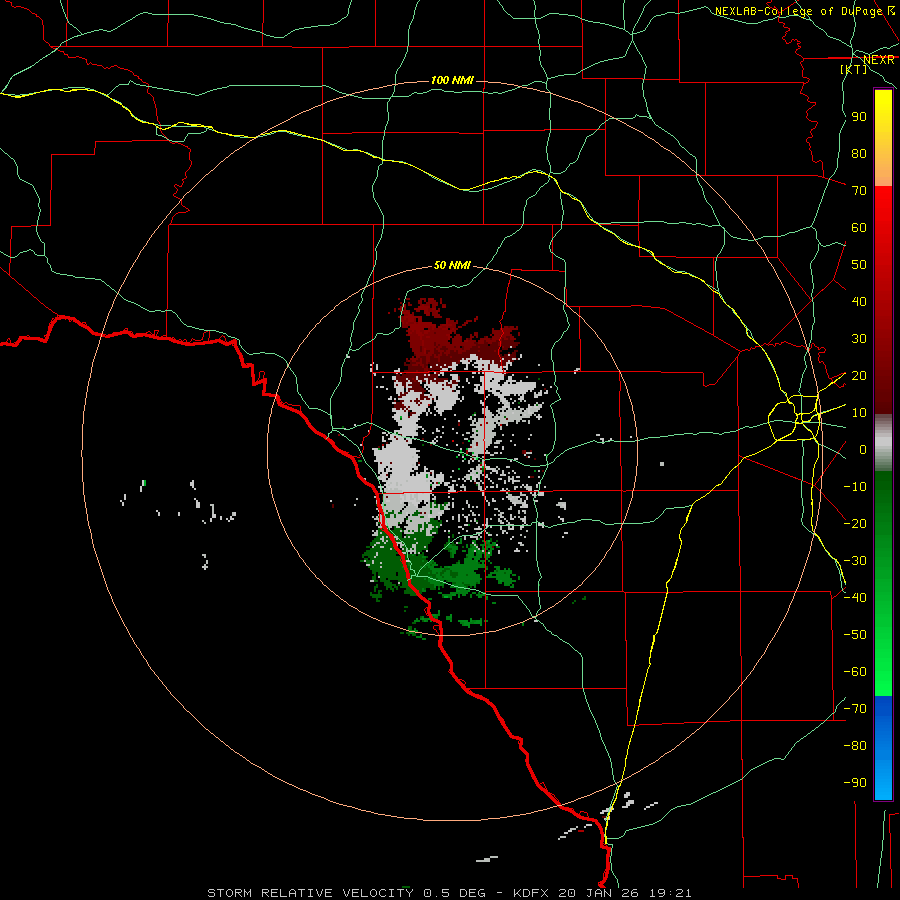Click the [KT] units label

(853, 69)
